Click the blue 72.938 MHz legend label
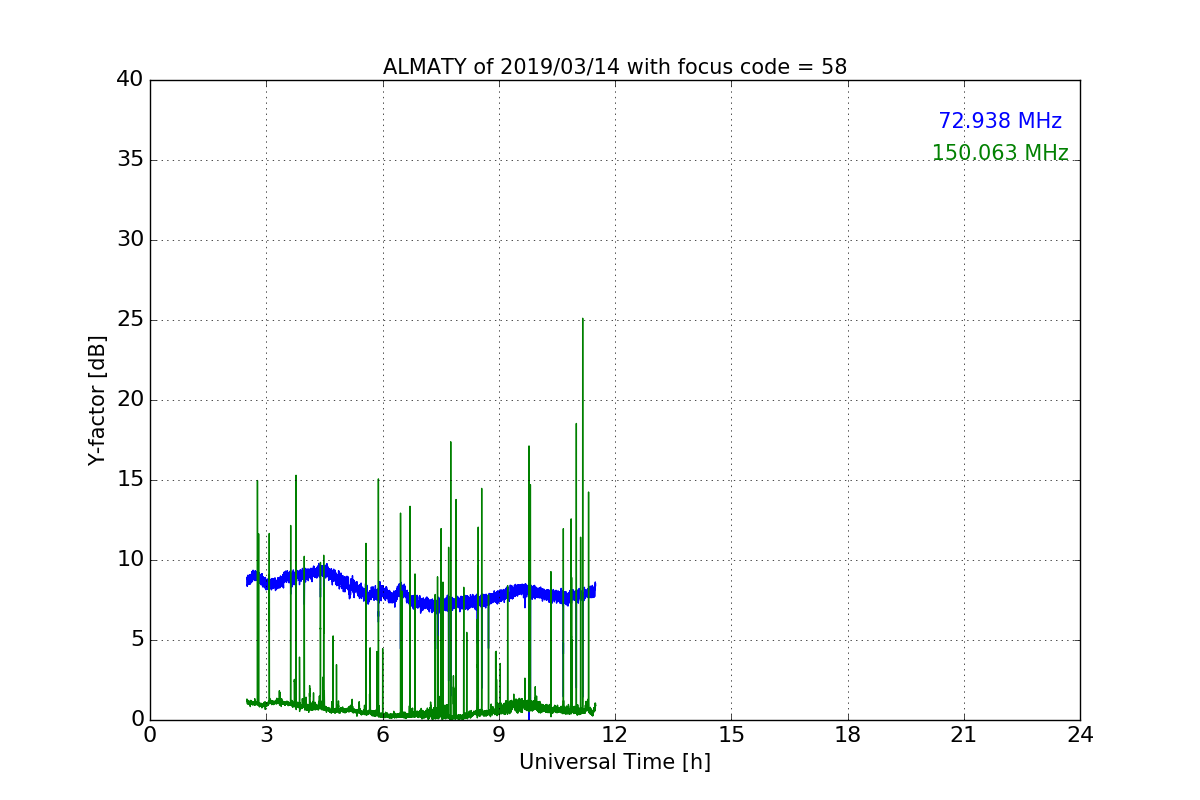1200x800 pixels. 1000,121
